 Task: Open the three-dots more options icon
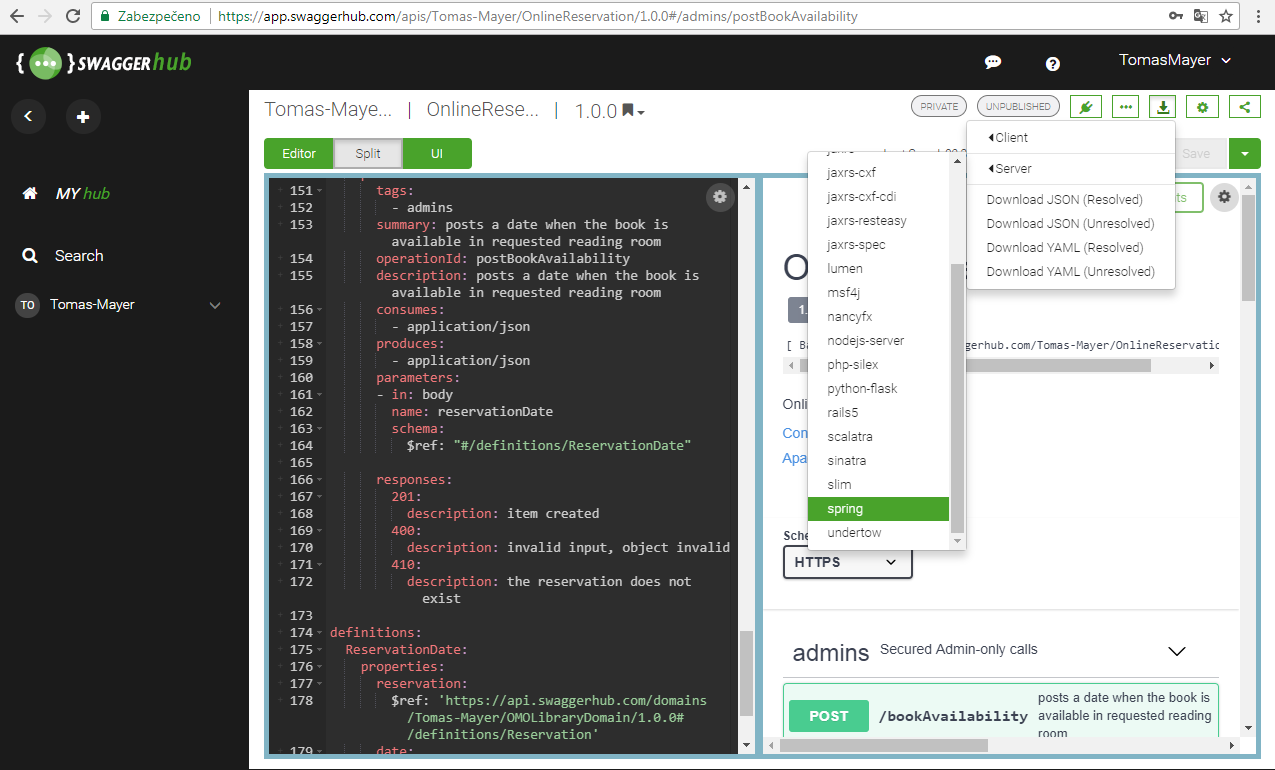pyautogui.click(x=1125, y=107)
